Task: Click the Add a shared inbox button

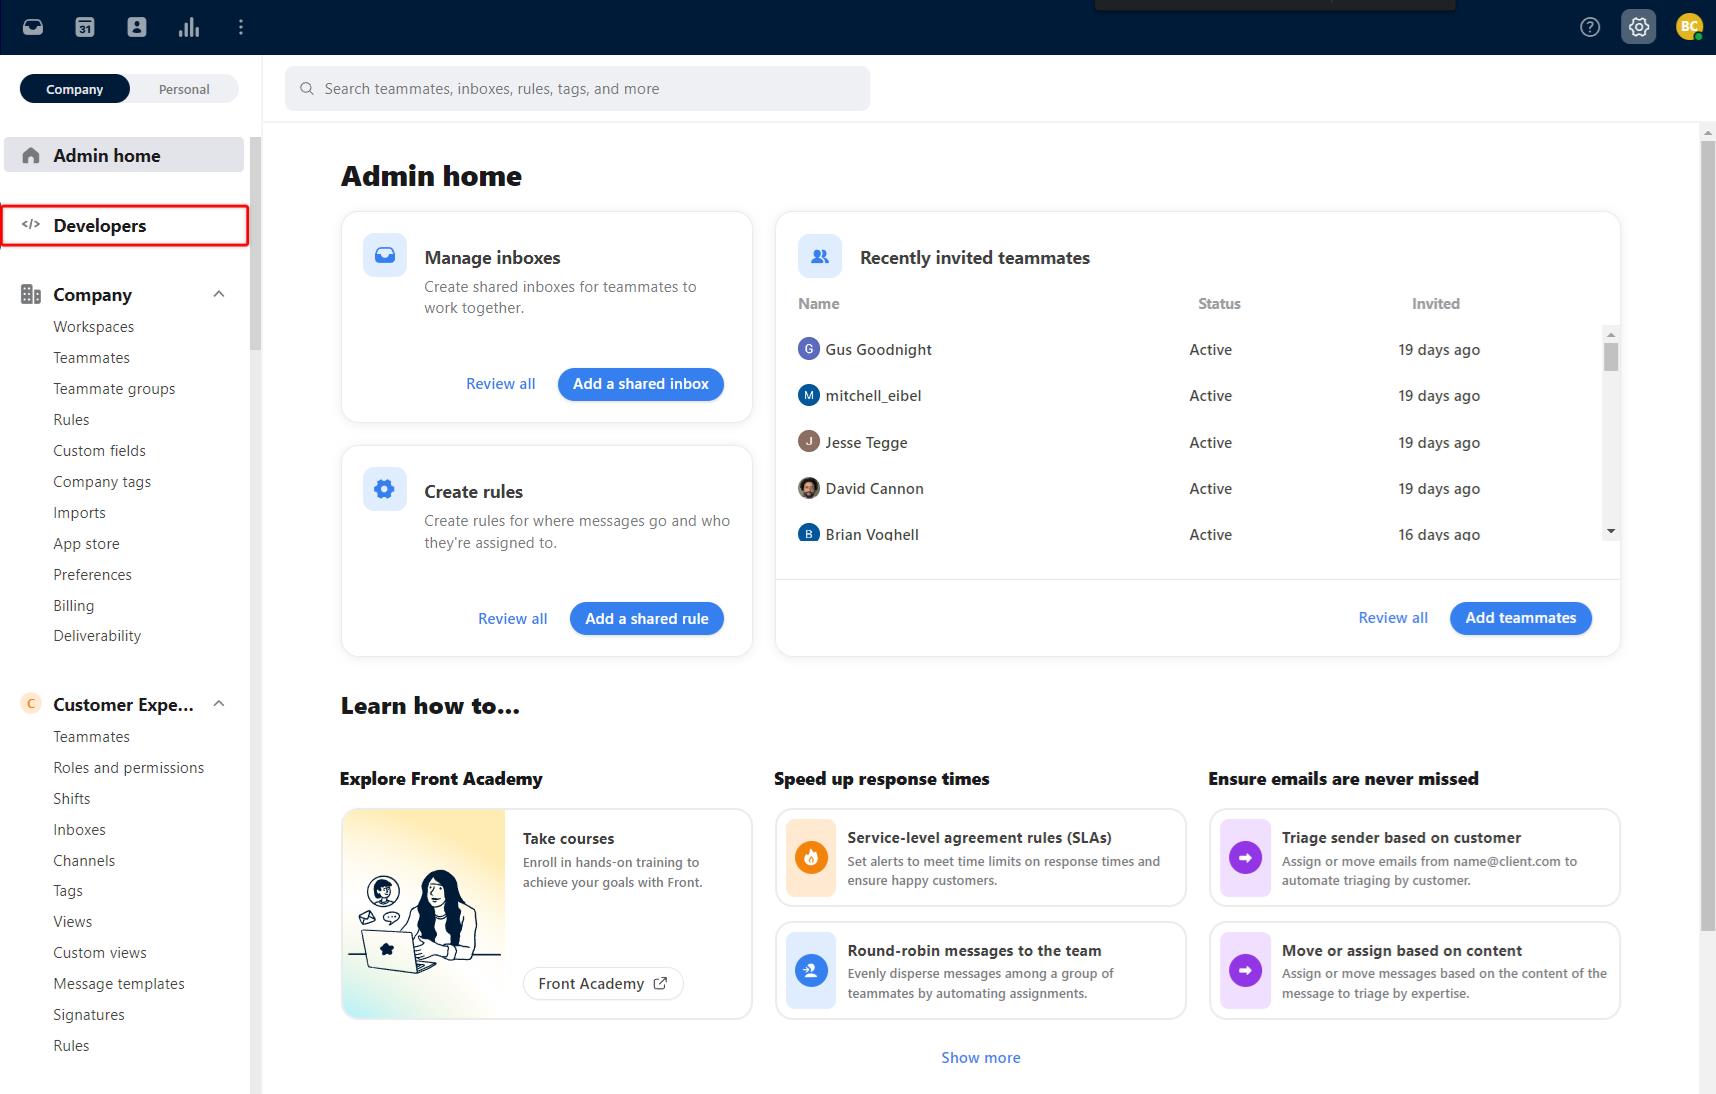Action: (640, 384)
